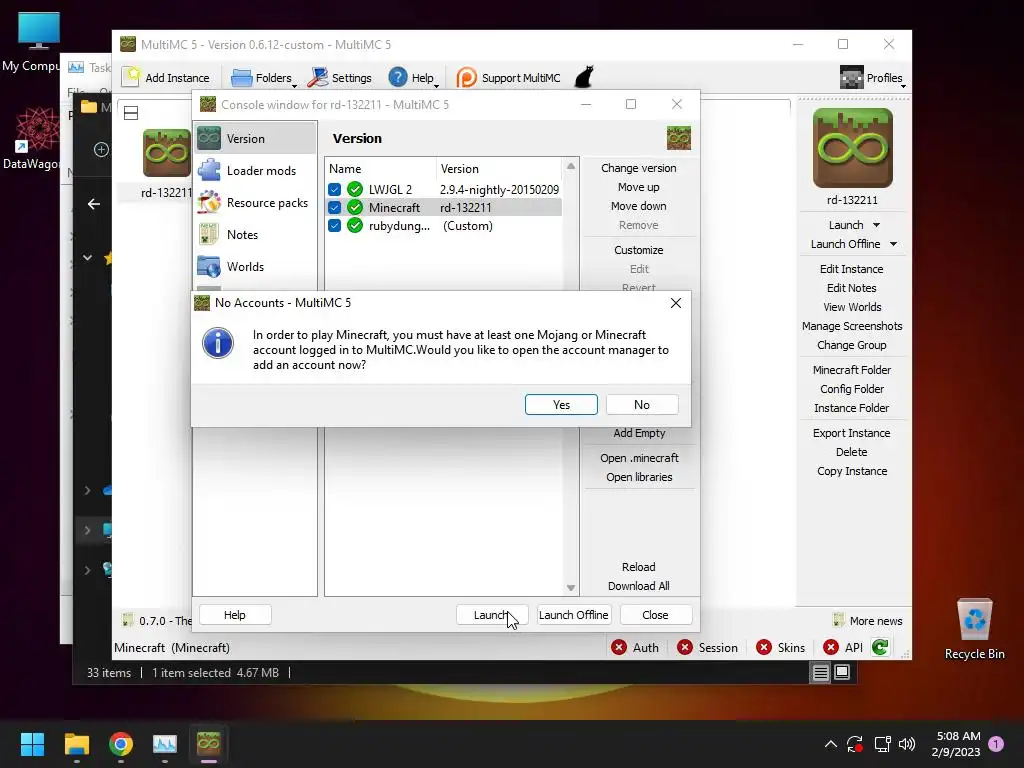Click More news button
The height and width of the screenshot is (768, 1024).
pos(868,620)
